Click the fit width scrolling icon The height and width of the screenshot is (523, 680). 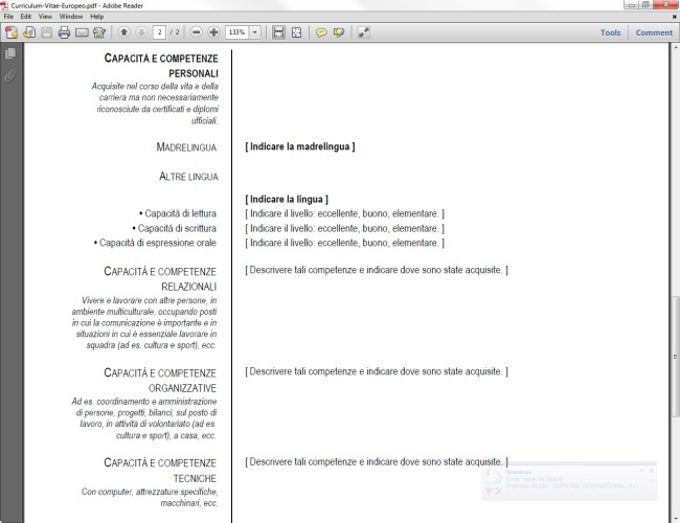pos(278,33)
